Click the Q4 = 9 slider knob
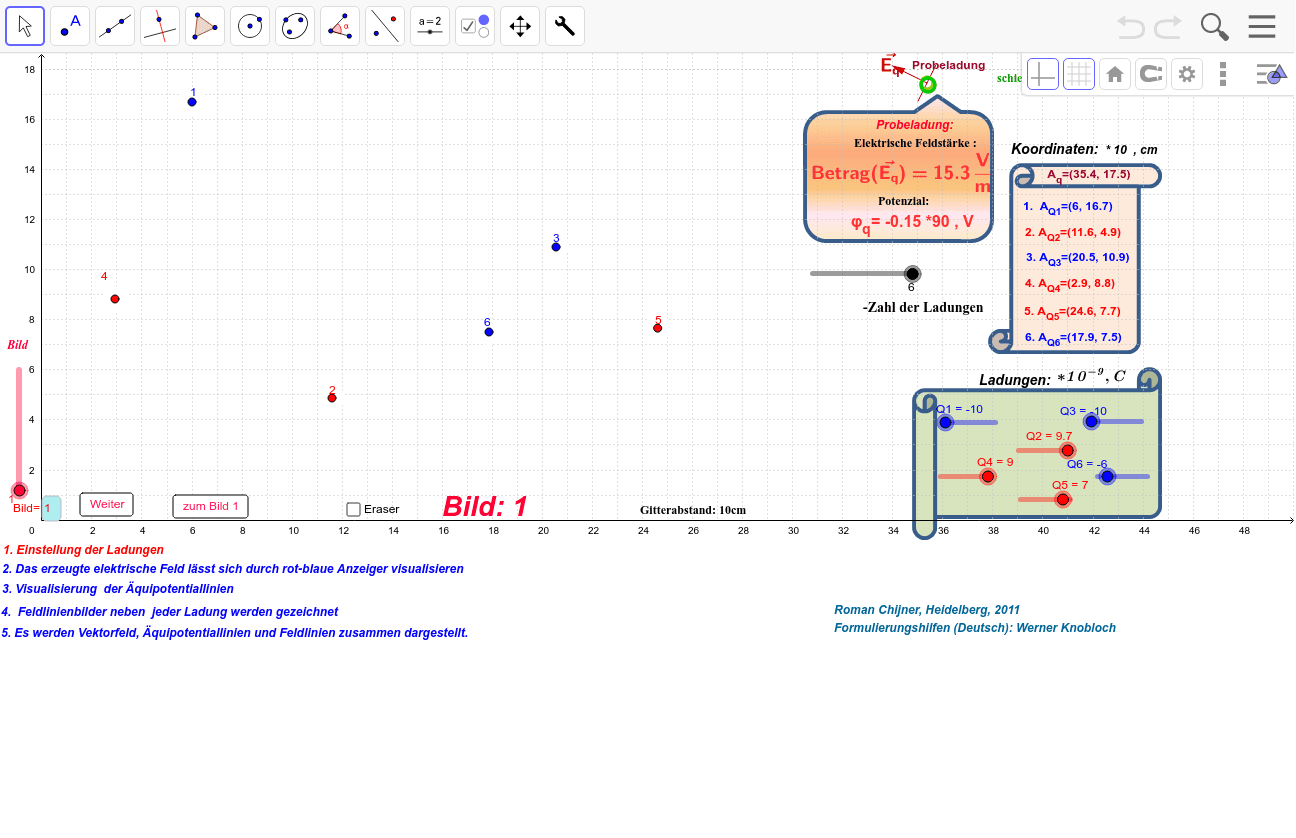This screenshot has height=838, width=1296. tap(988, 476)
